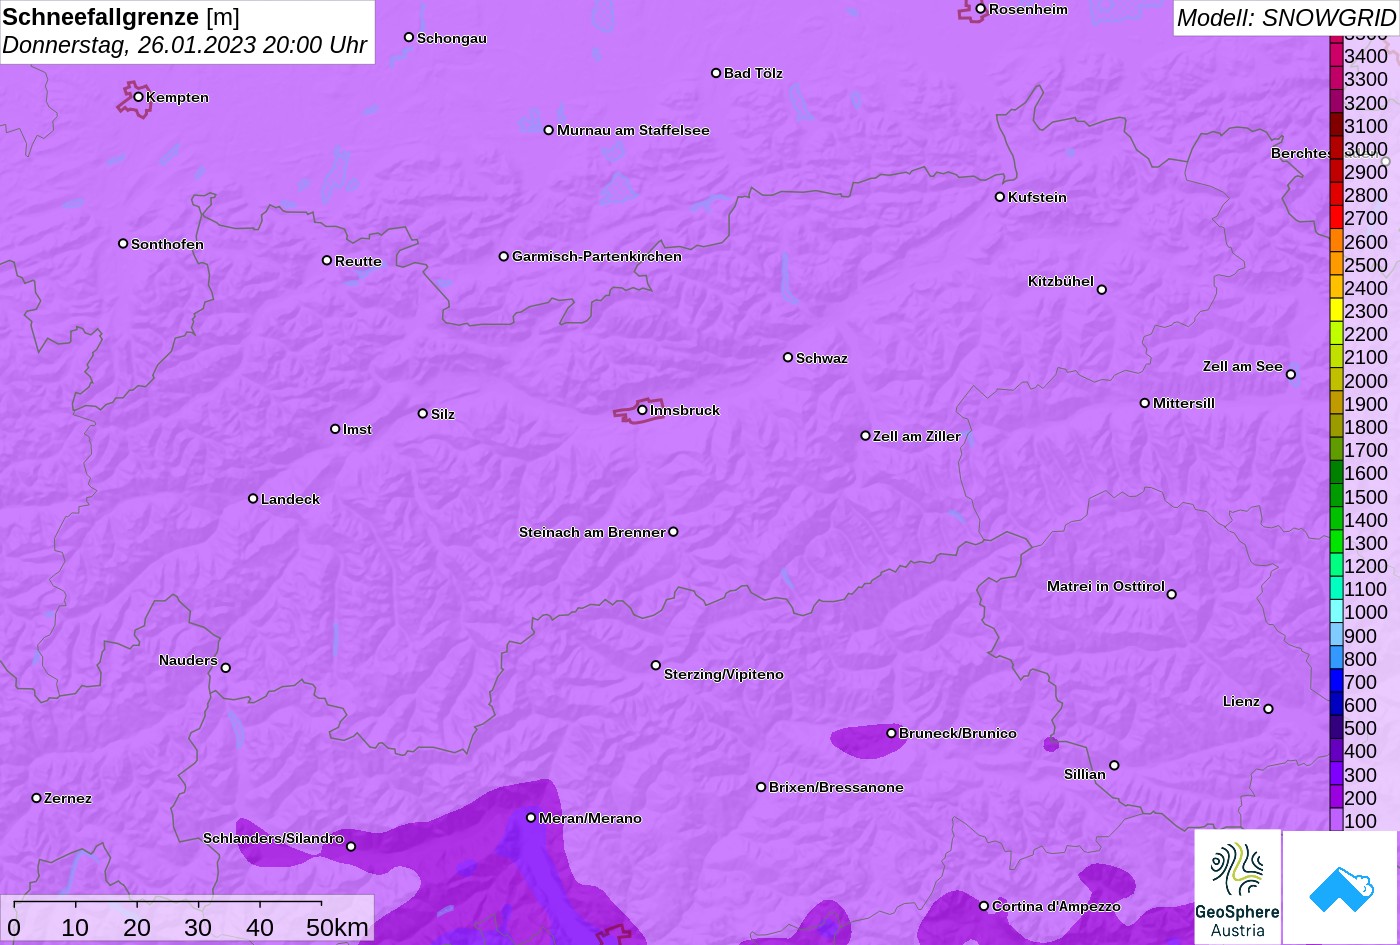Select the Cortina d'Ampezzo marker dot
Screen dimensions: 1400x945
[984, 906]
